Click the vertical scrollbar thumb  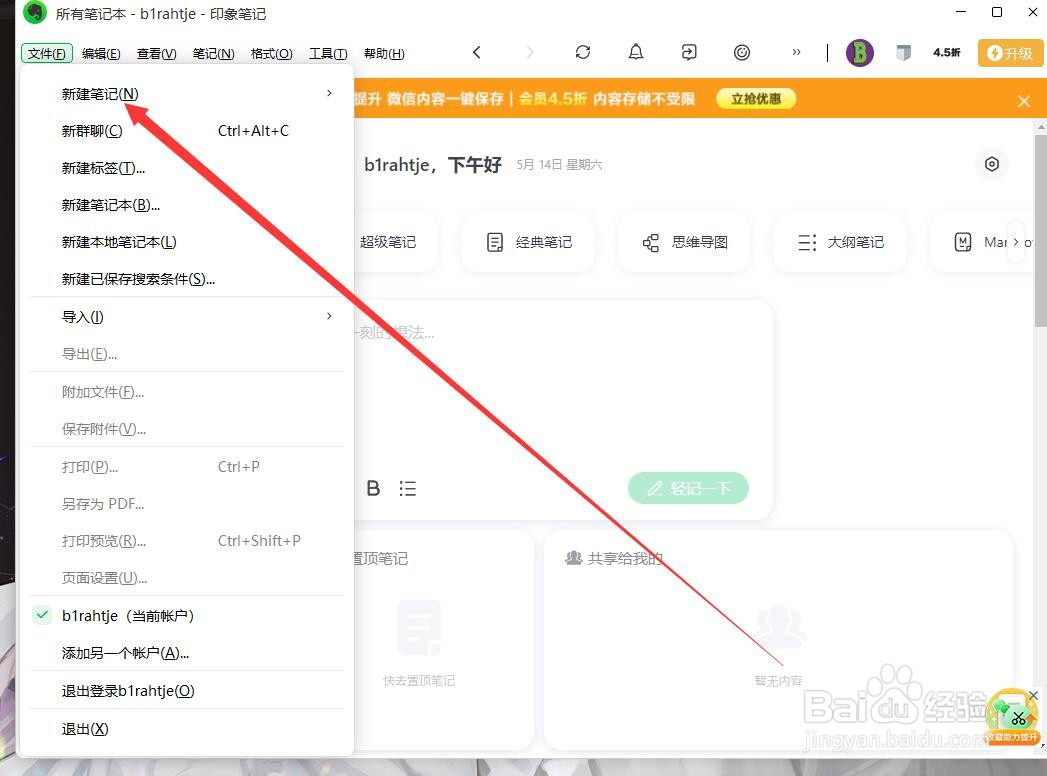[1040, 230]
